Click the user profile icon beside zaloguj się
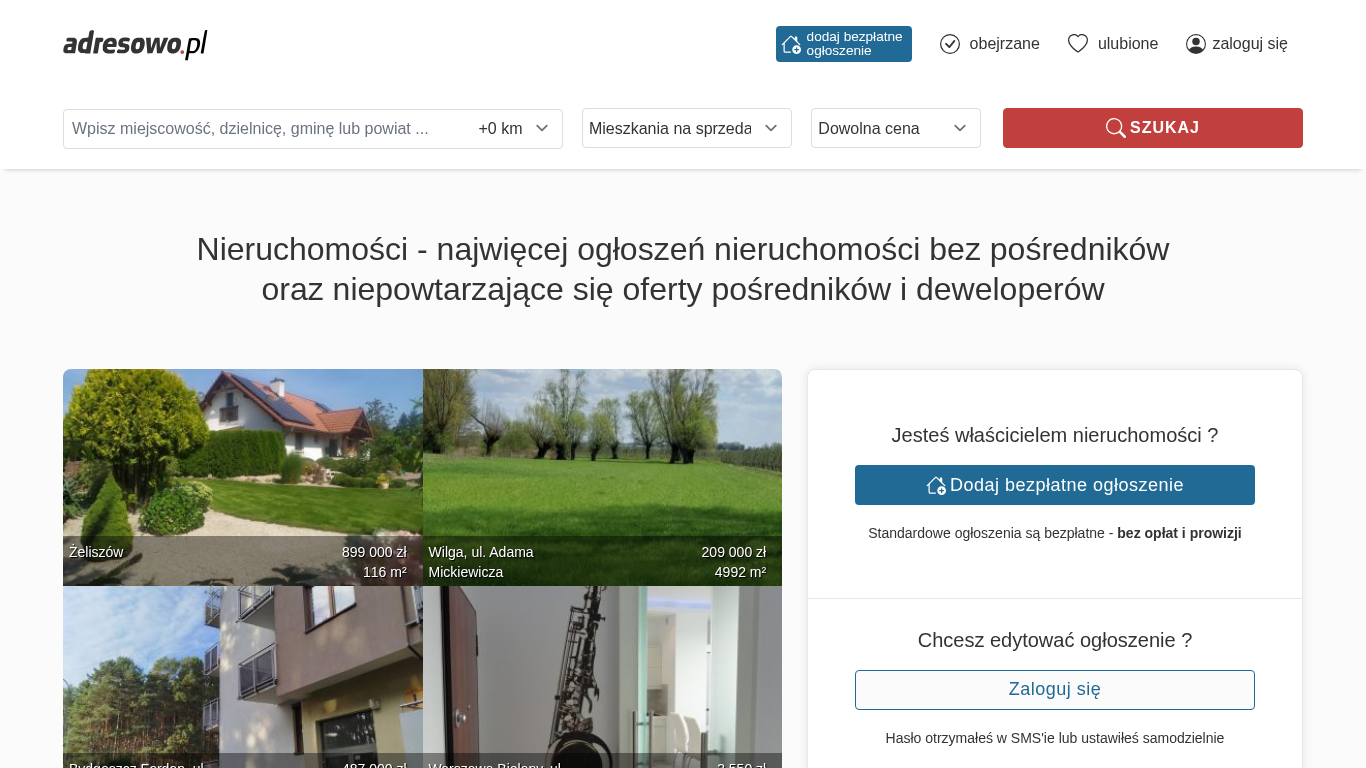 1196,44
